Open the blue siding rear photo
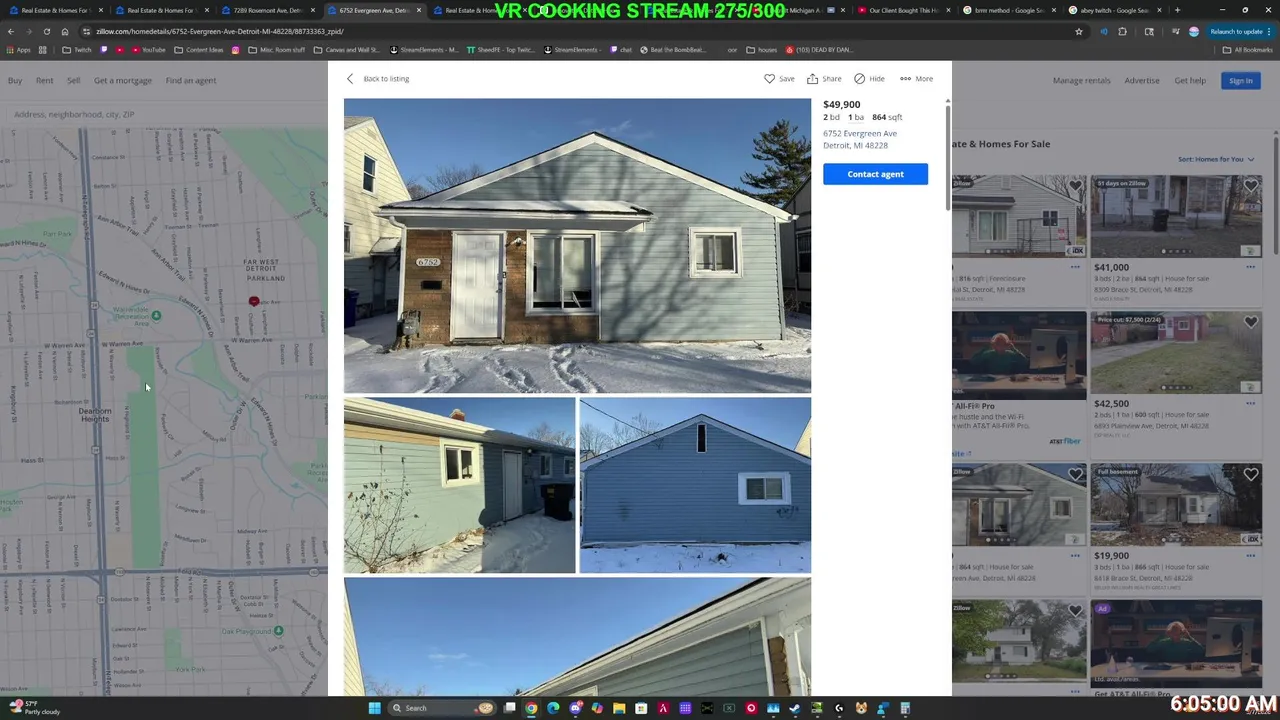Image resolution: width=1280 pixels, height=720 pixels. coord(695,485)
